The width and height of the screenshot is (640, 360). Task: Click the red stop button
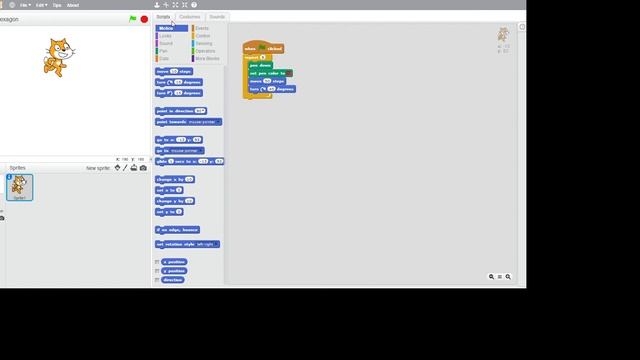pyautogui.click(x=144, y=19)
